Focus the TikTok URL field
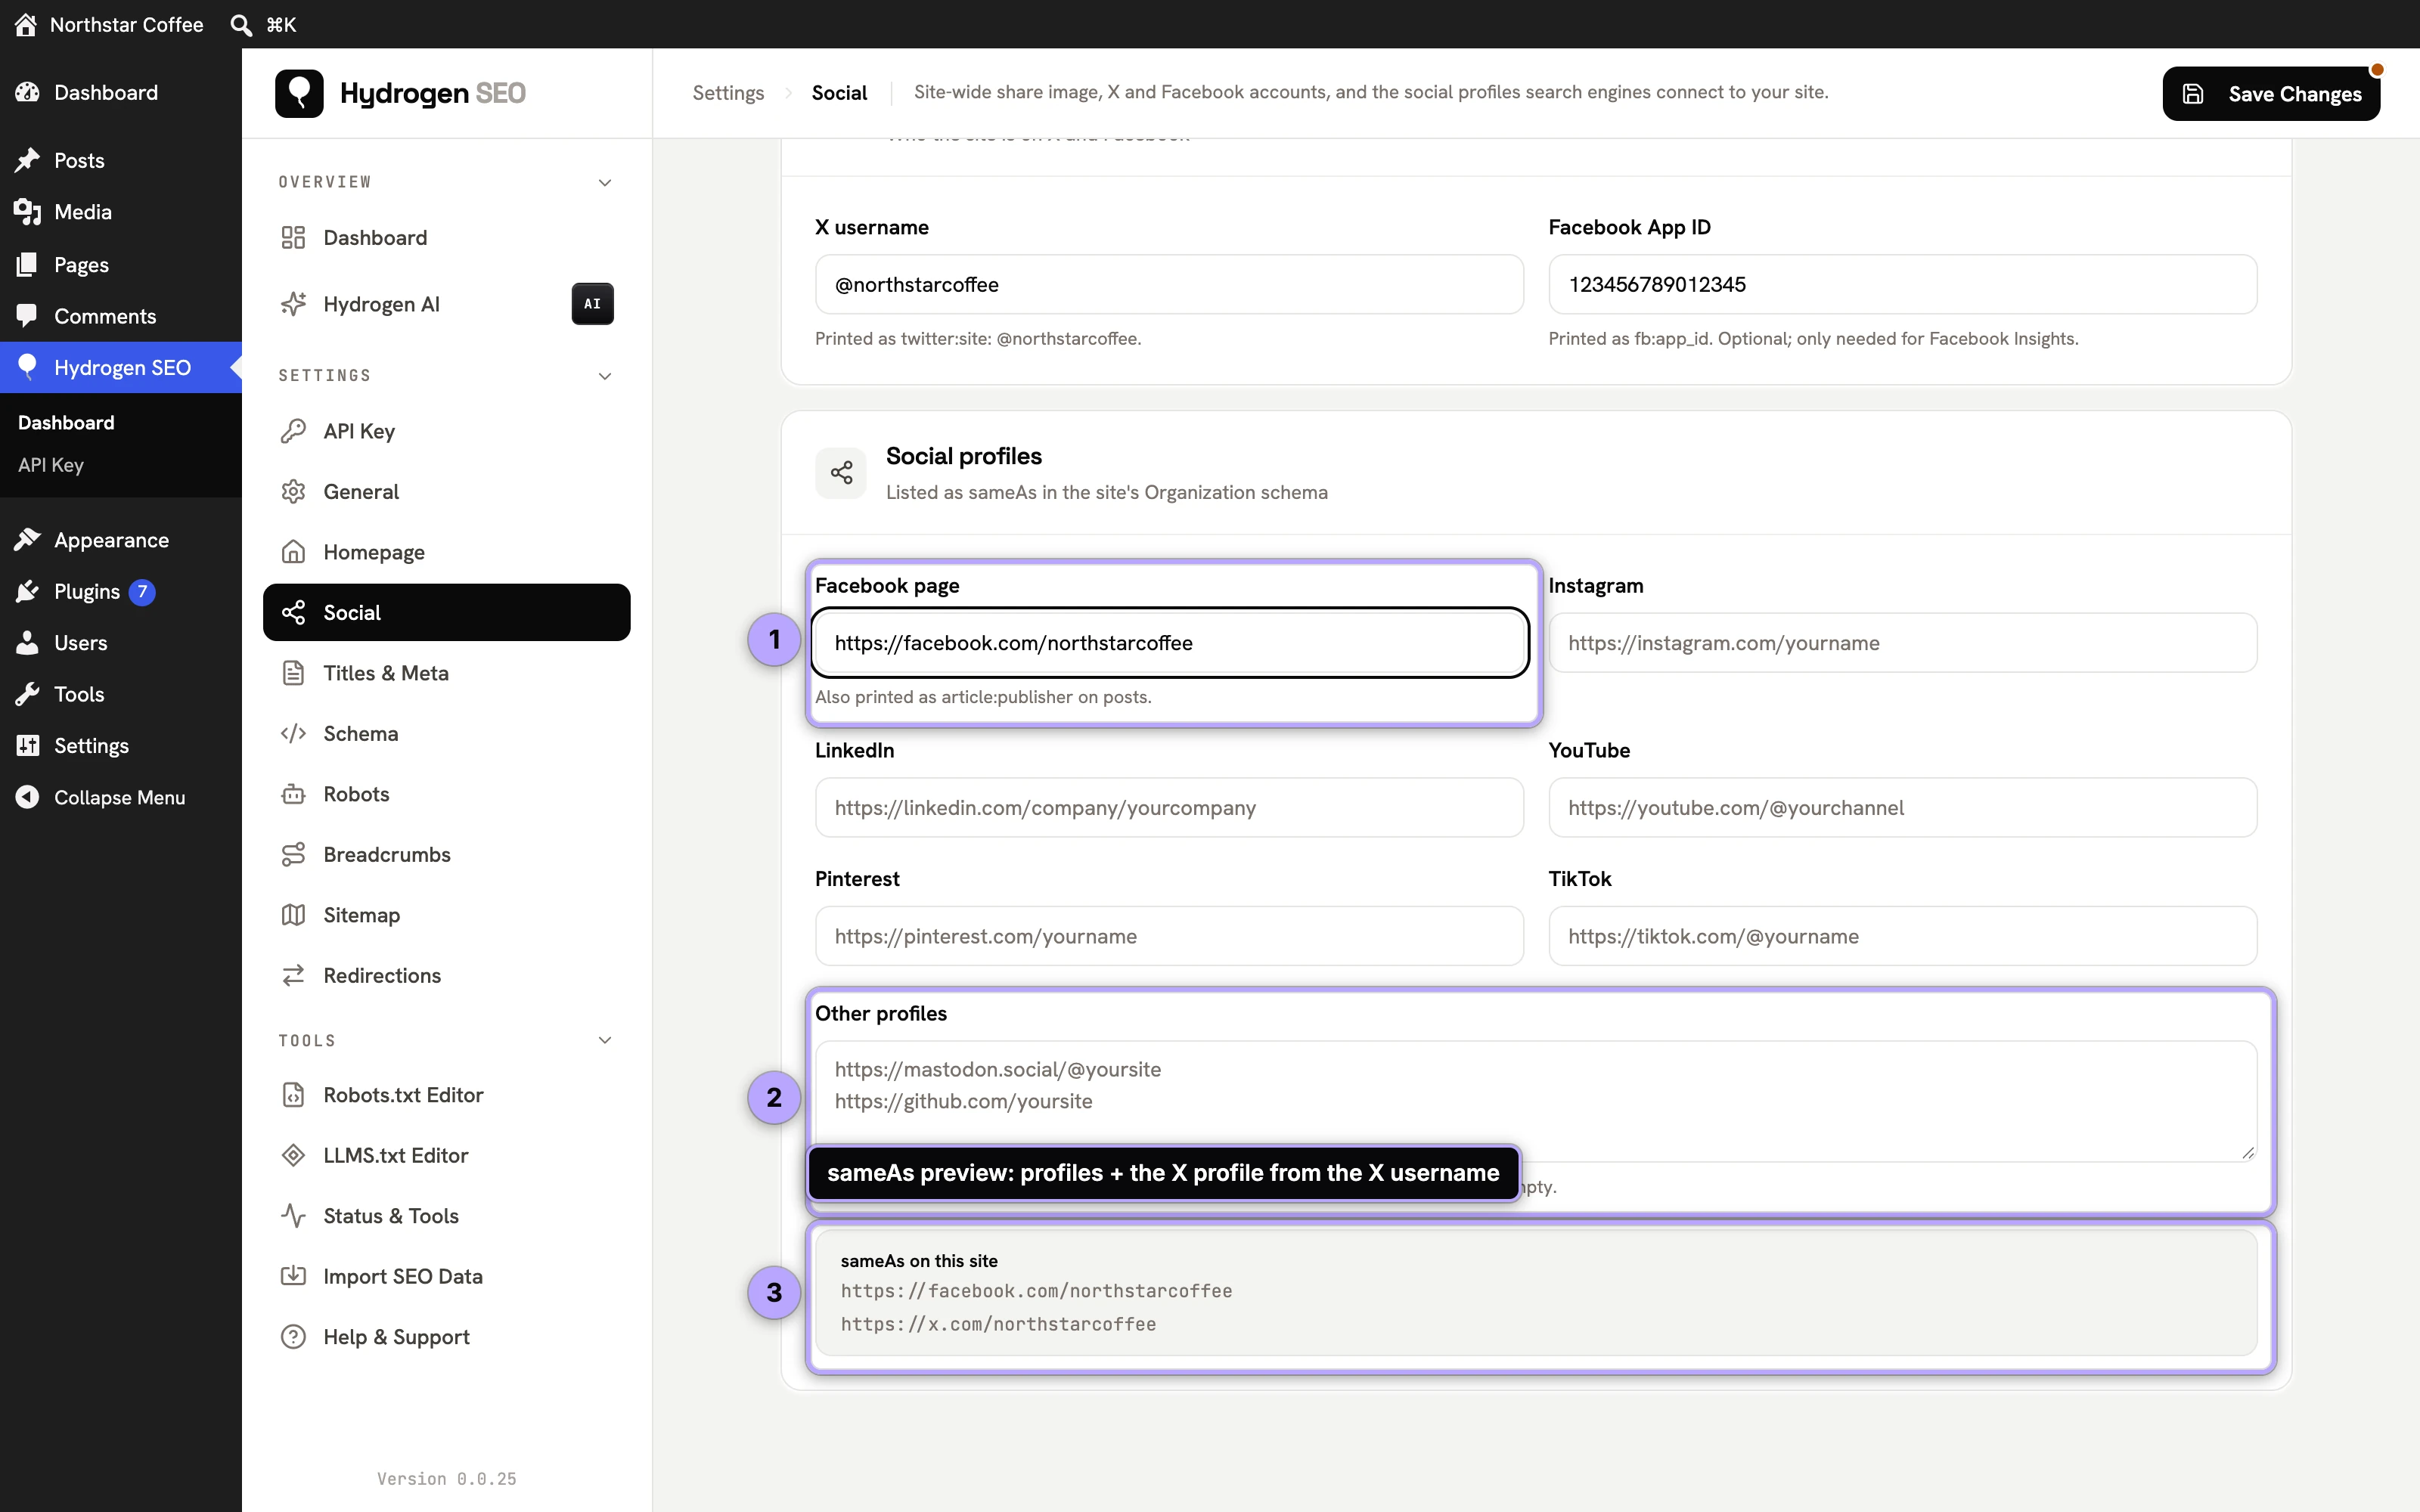 [1902, 936]
